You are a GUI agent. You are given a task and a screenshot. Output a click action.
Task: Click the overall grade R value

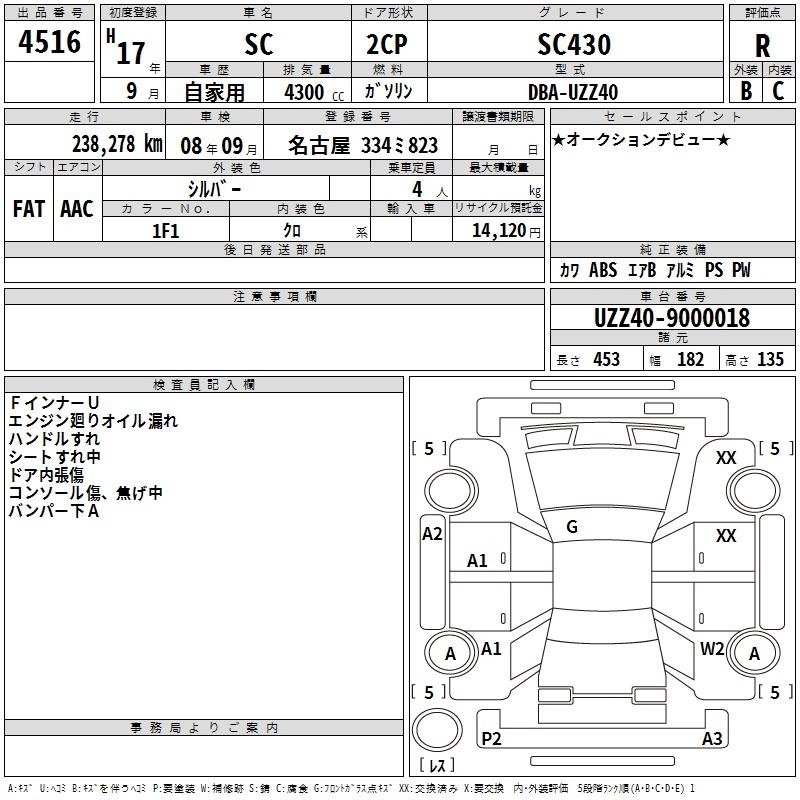(x=762, y=46)
